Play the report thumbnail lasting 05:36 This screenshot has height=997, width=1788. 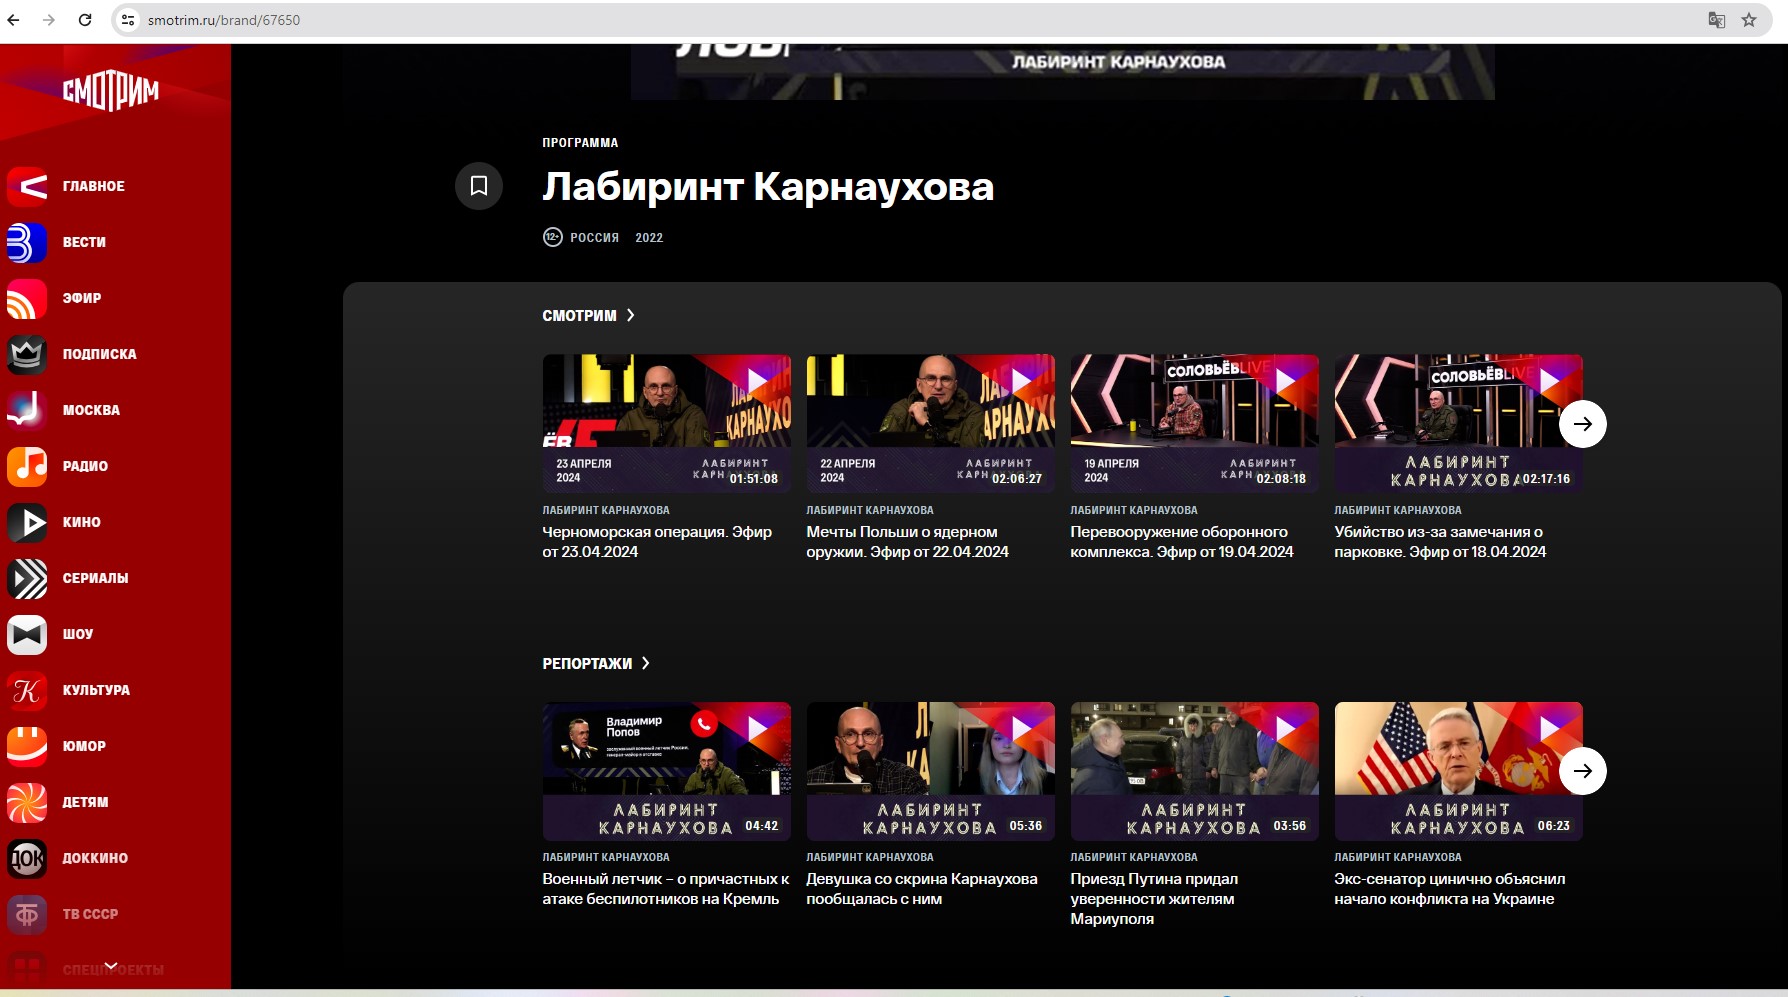click(x=931, y=771)
